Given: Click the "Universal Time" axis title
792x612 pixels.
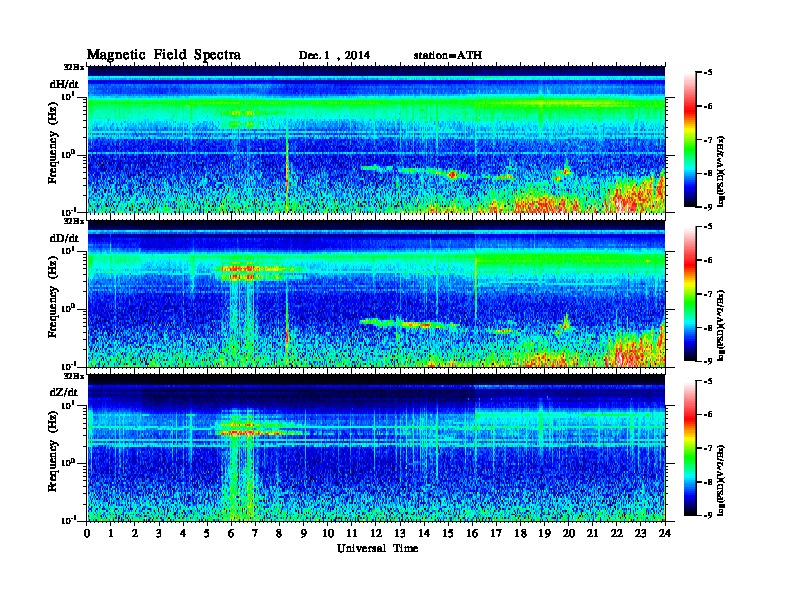Looking at the screenshot, I should pyautogui.click(x=377, y=548).
